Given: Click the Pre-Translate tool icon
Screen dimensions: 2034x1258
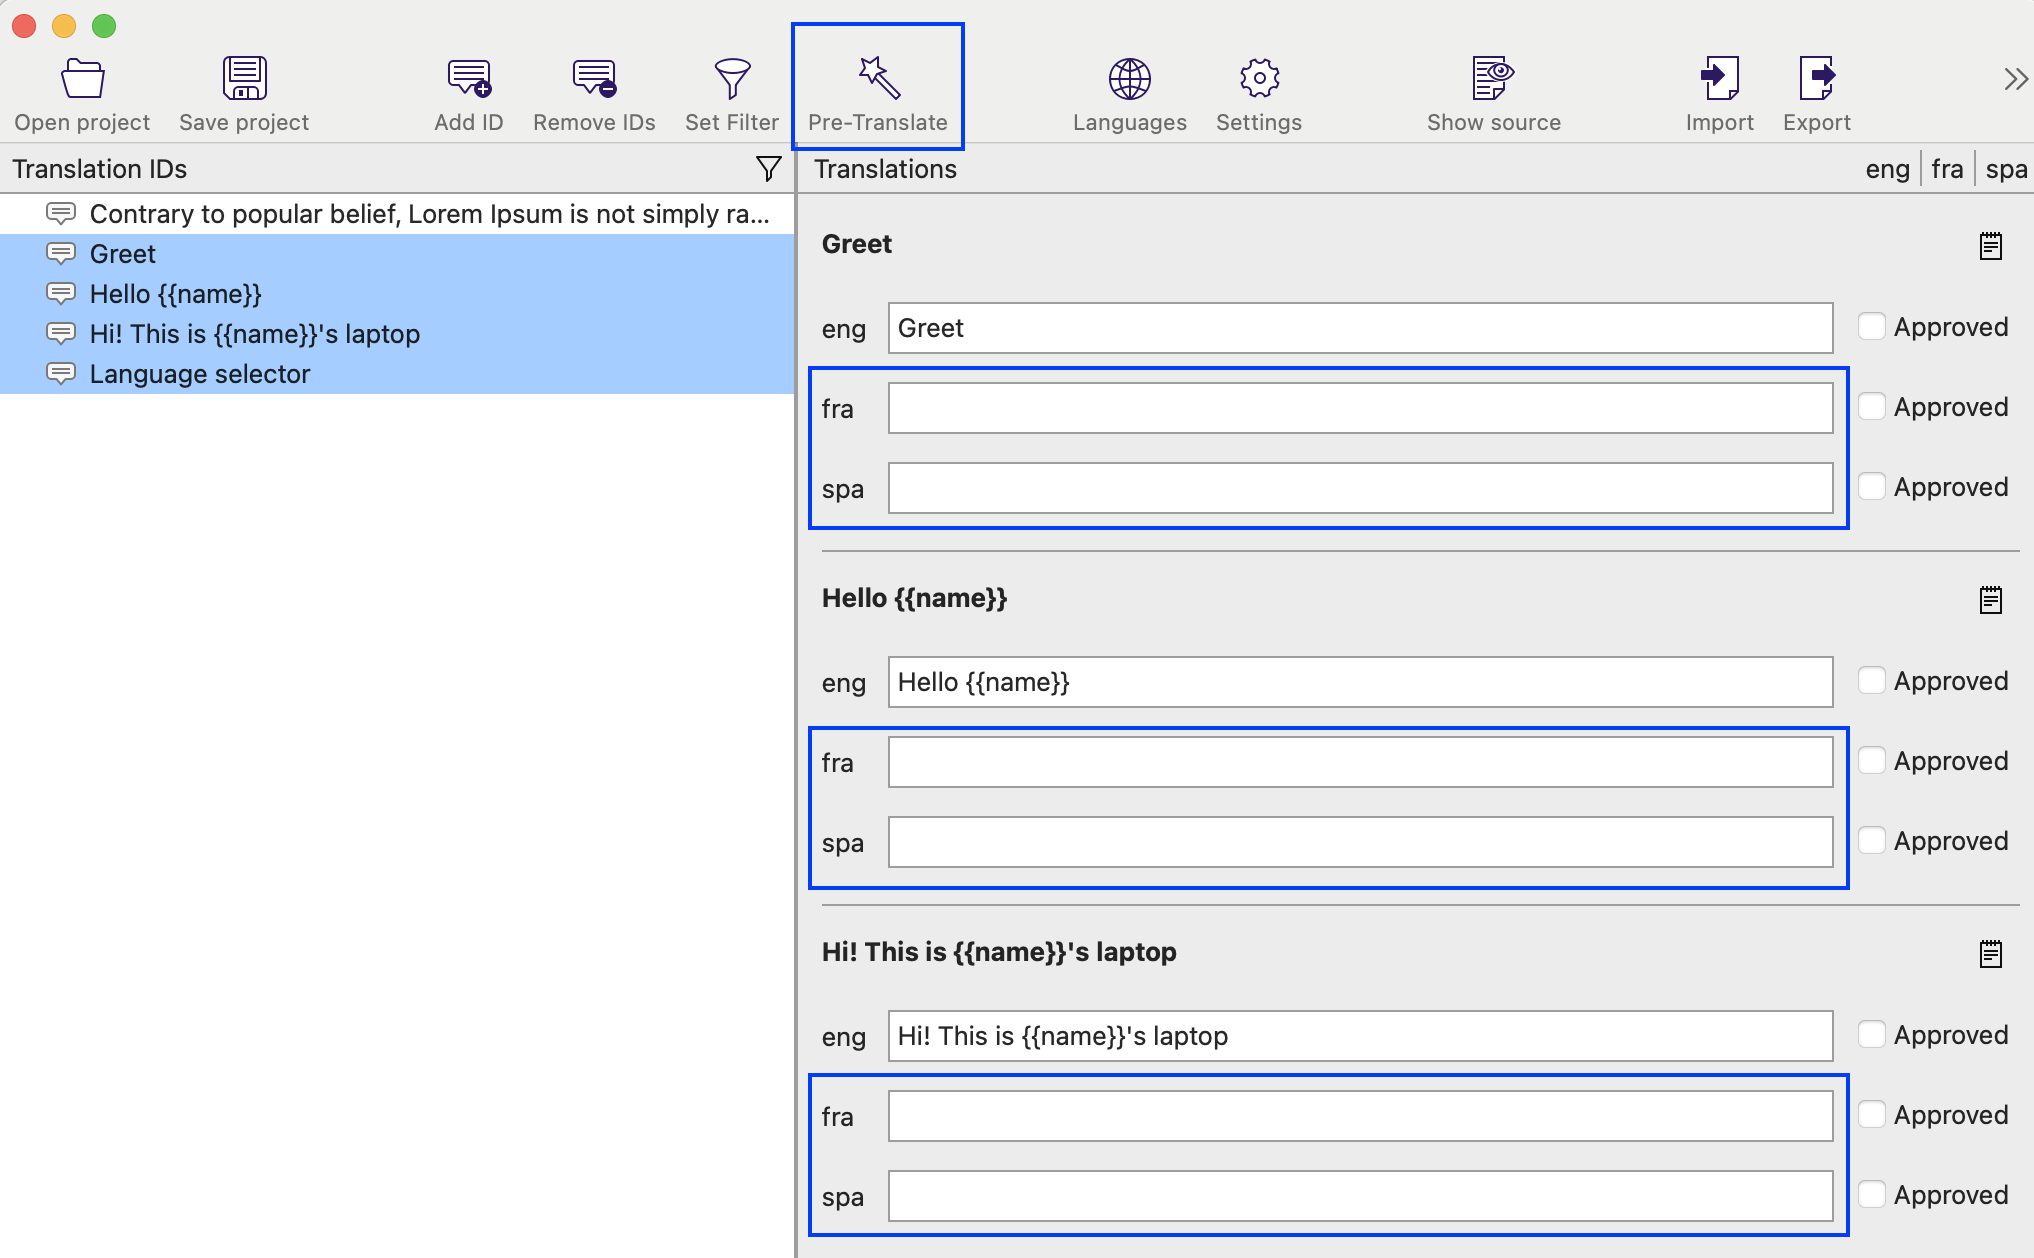Looking at the screenshot, I should (876, 76).
